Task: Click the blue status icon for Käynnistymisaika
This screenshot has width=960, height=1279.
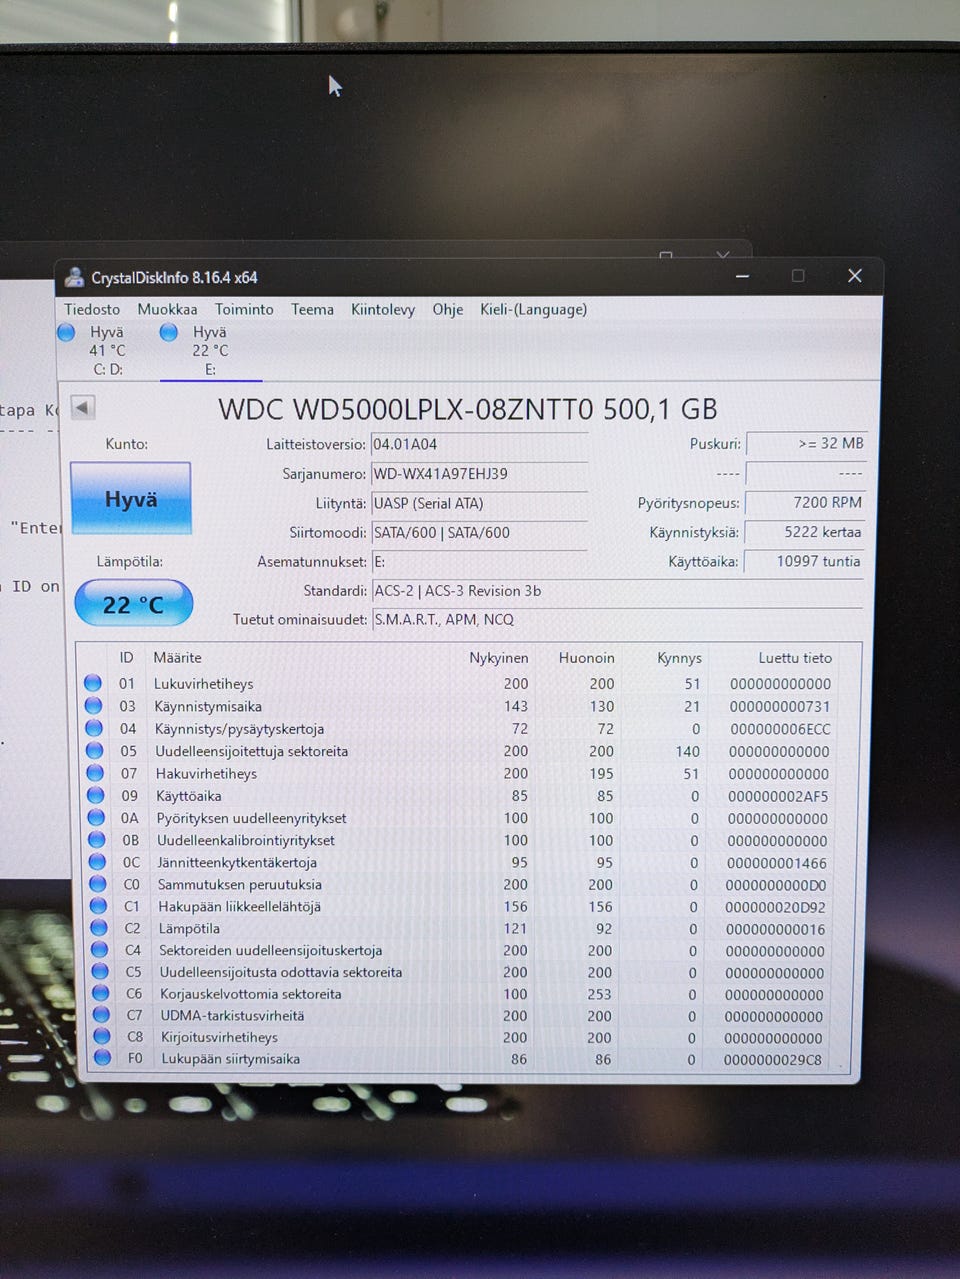Action: (x=94, y=705)
